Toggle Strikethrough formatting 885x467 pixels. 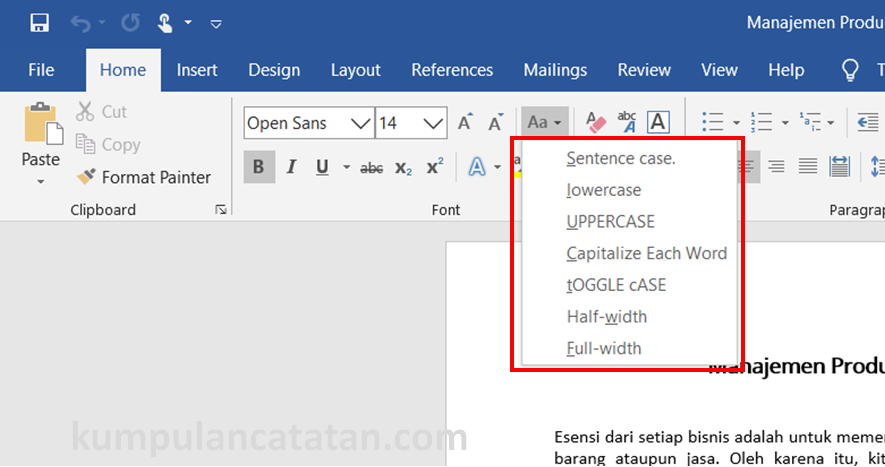371,168
